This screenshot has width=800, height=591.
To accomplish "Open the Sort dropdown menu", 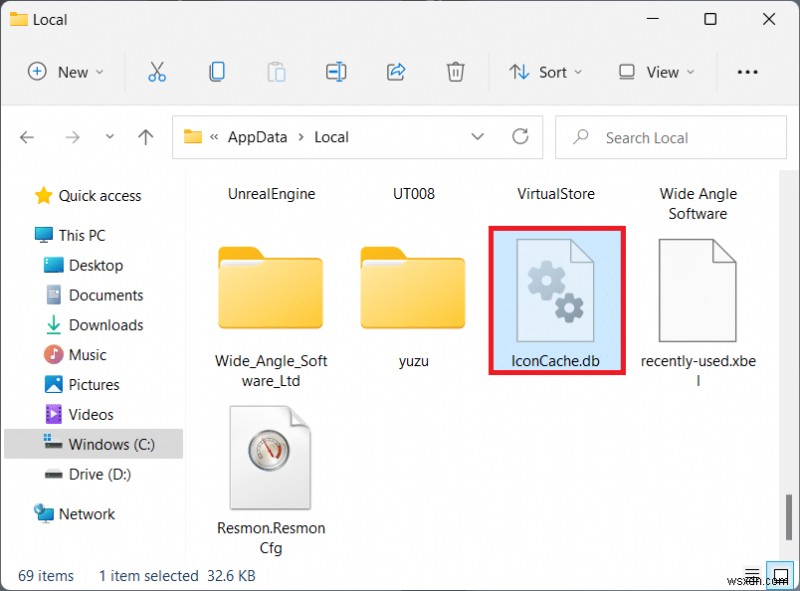I will click(545, 72).
